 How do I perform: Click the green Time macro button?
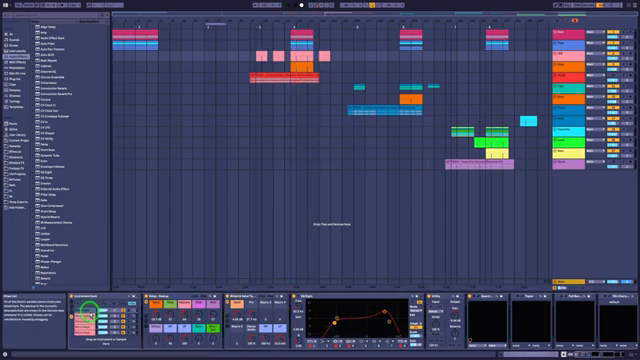coord(170,304)
